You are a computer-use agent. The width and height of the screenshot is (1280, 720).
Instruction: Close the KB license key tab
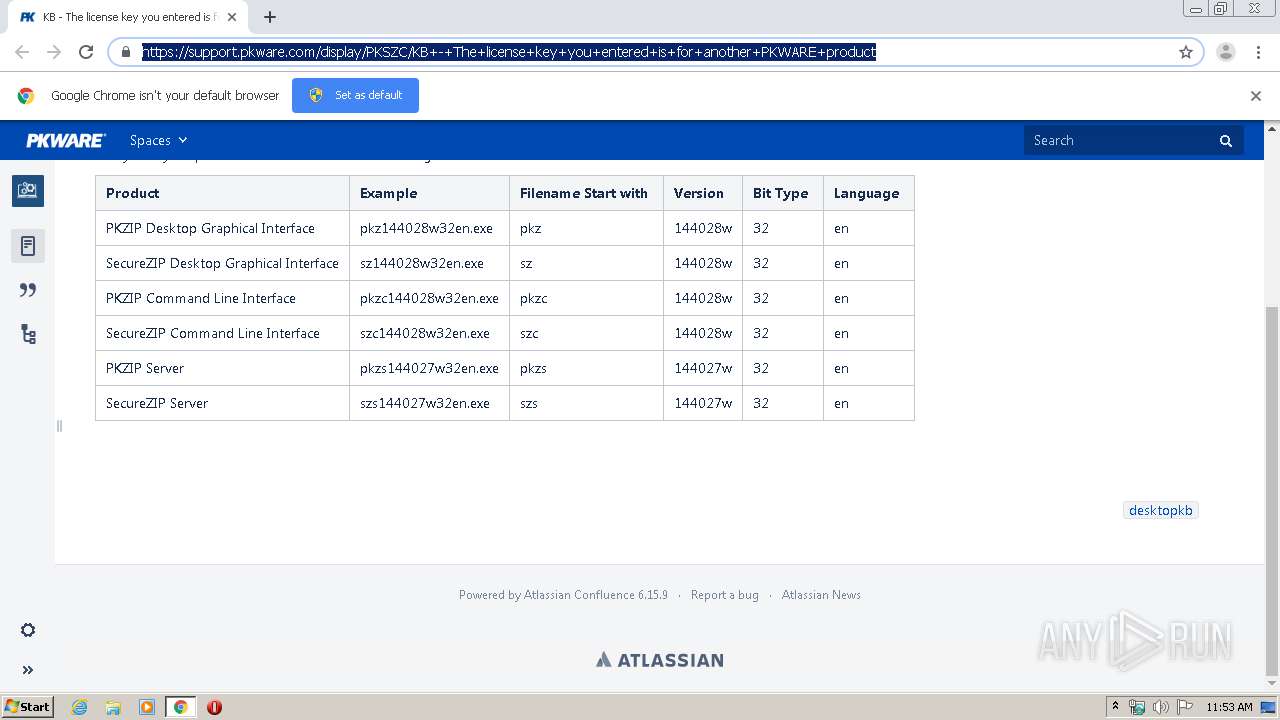pyautogui.click(x=232, y=17)
